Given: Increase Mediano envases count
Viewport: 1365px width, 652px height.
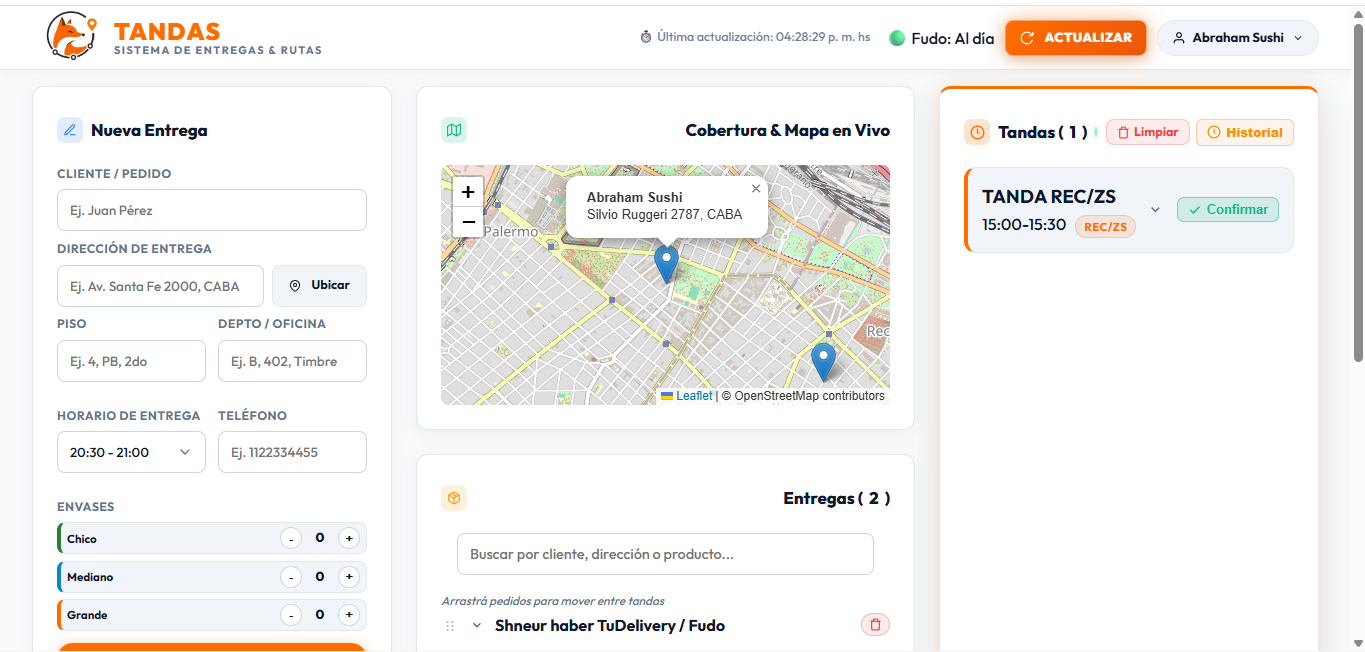Looking at the screenshot, I should (x=349, y=577).
